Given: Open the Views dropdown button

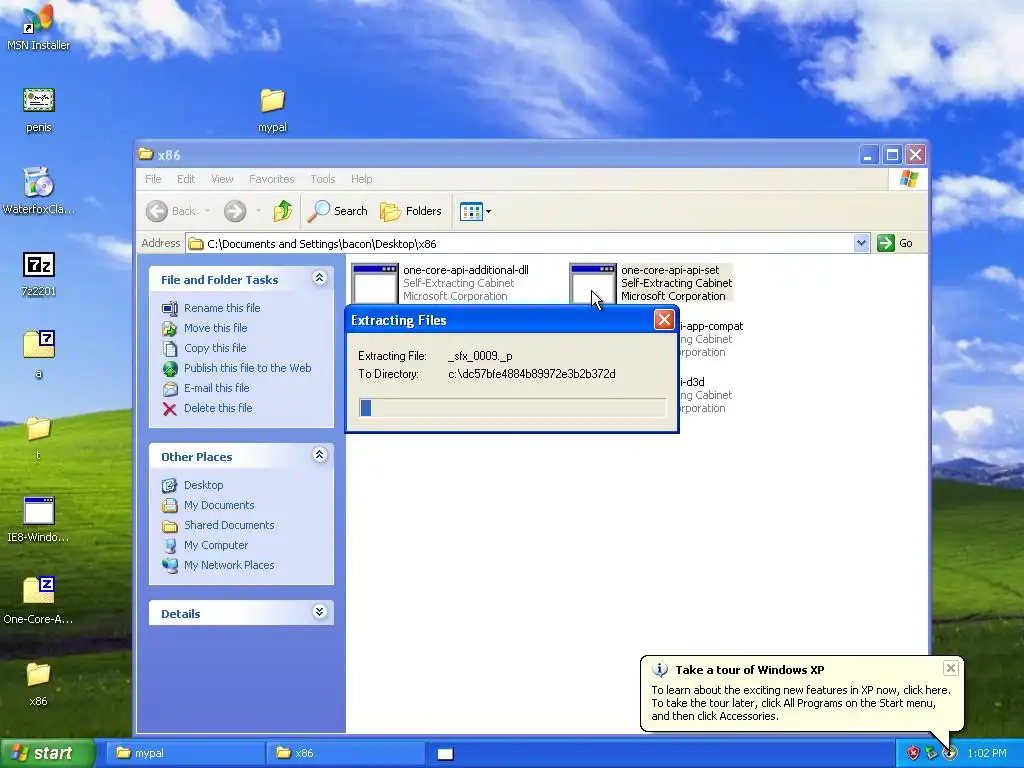Looking at the screenshot, I should (475, 211).
